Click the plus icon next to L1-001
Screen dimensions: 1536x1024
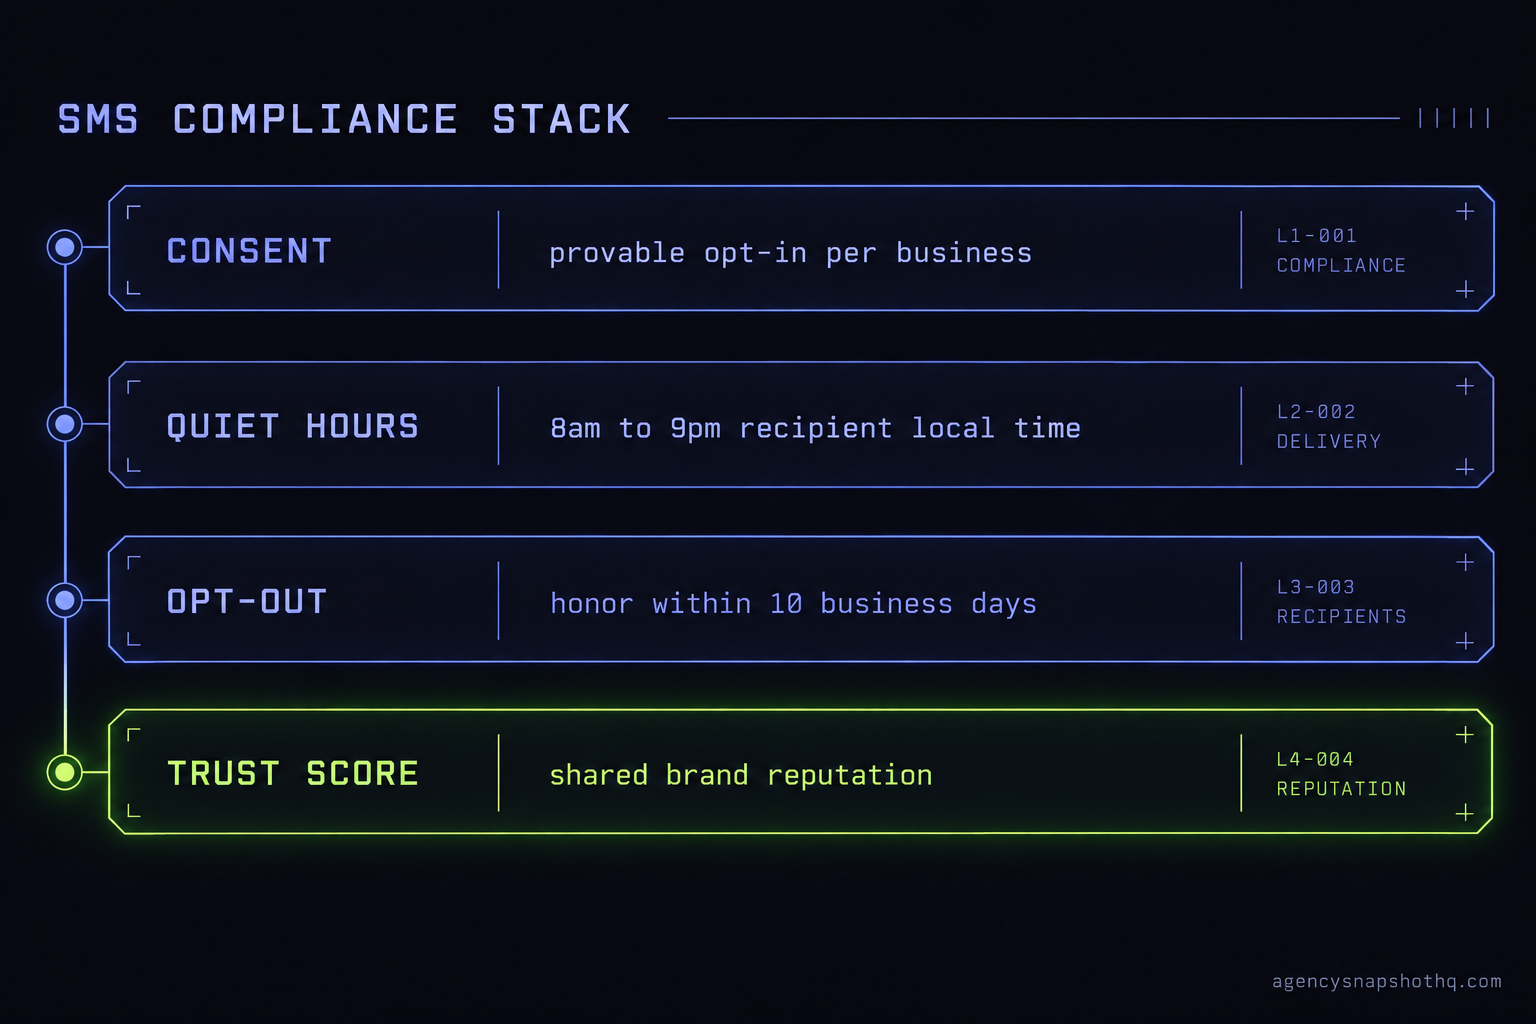point(1465,211)
